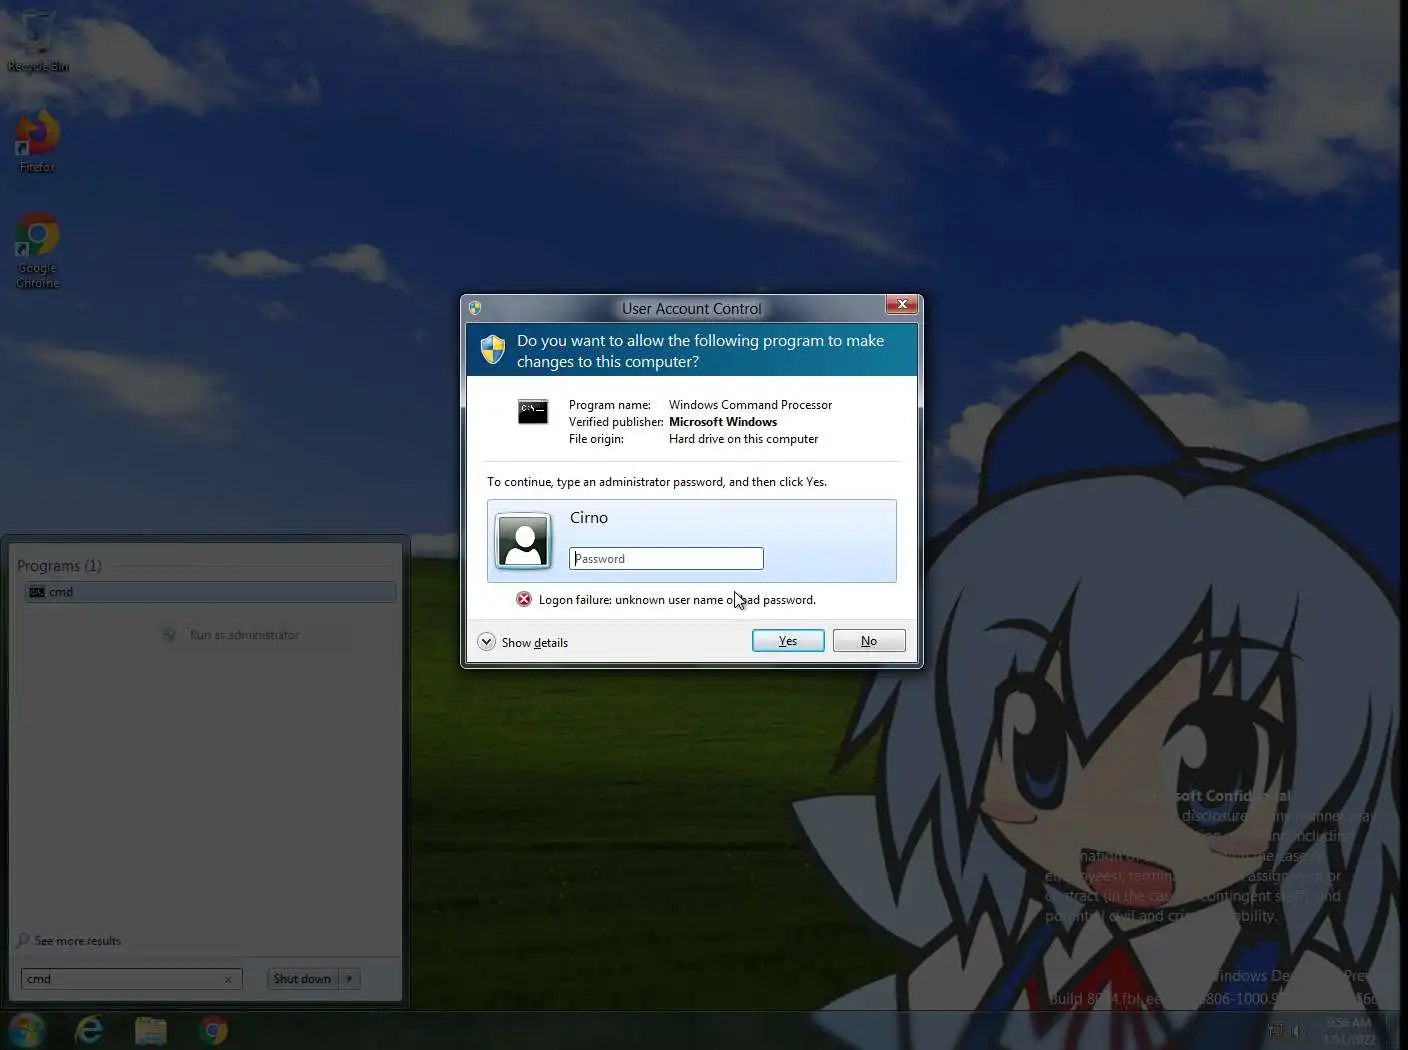
Task: Click the Show details chevron icon
Action: pyautogui.click(x=486, y=642)
